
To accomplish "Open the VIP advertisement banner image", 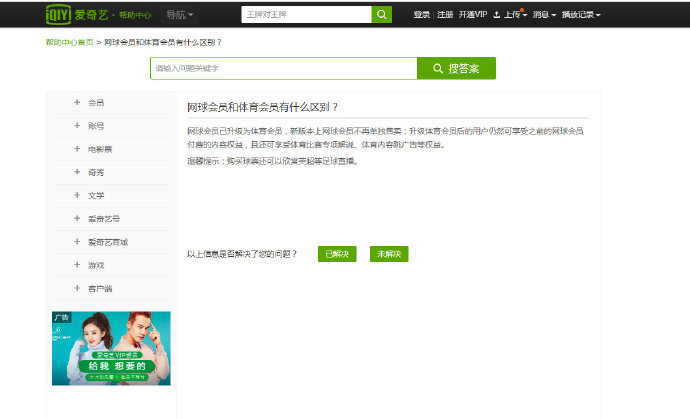I will 111,348.
